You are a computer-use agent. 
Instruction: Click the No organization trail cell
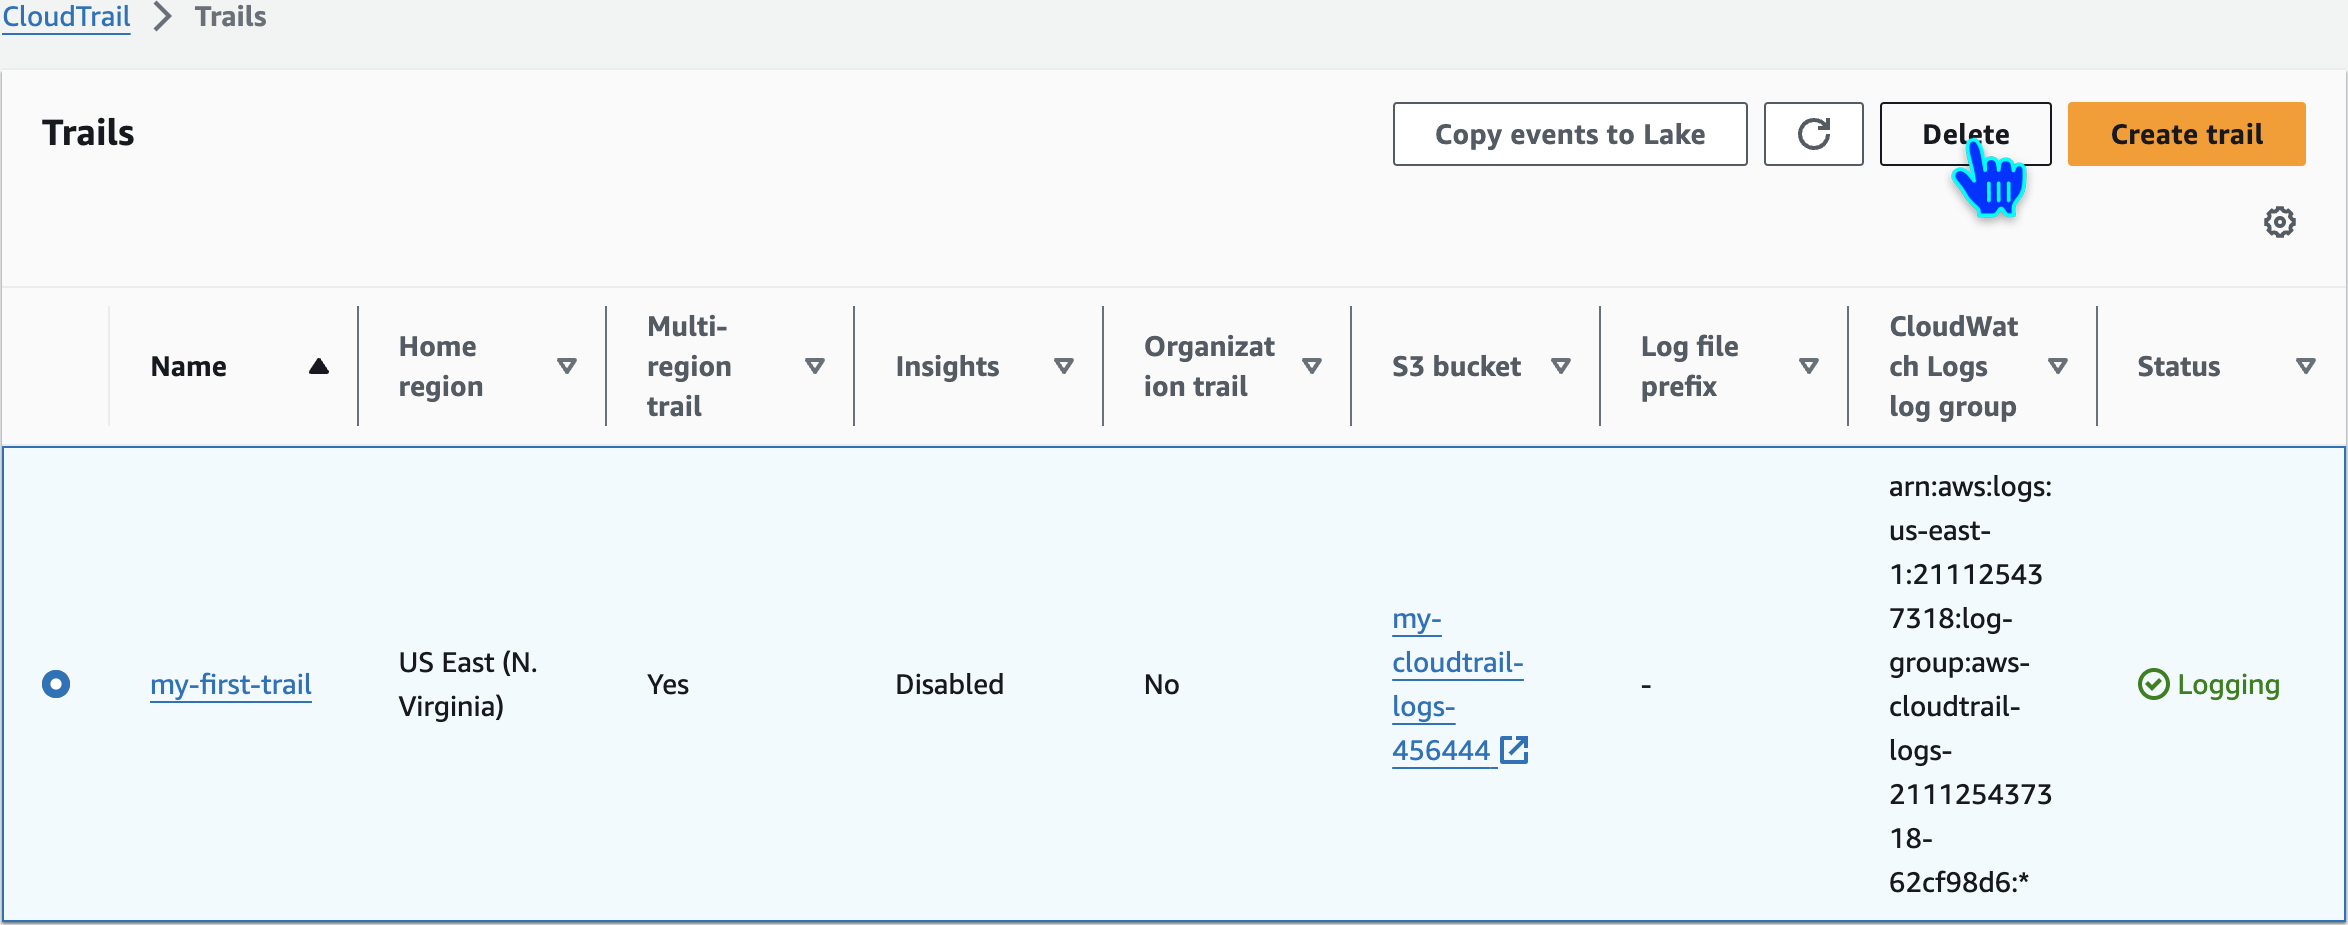[1161, 684]
